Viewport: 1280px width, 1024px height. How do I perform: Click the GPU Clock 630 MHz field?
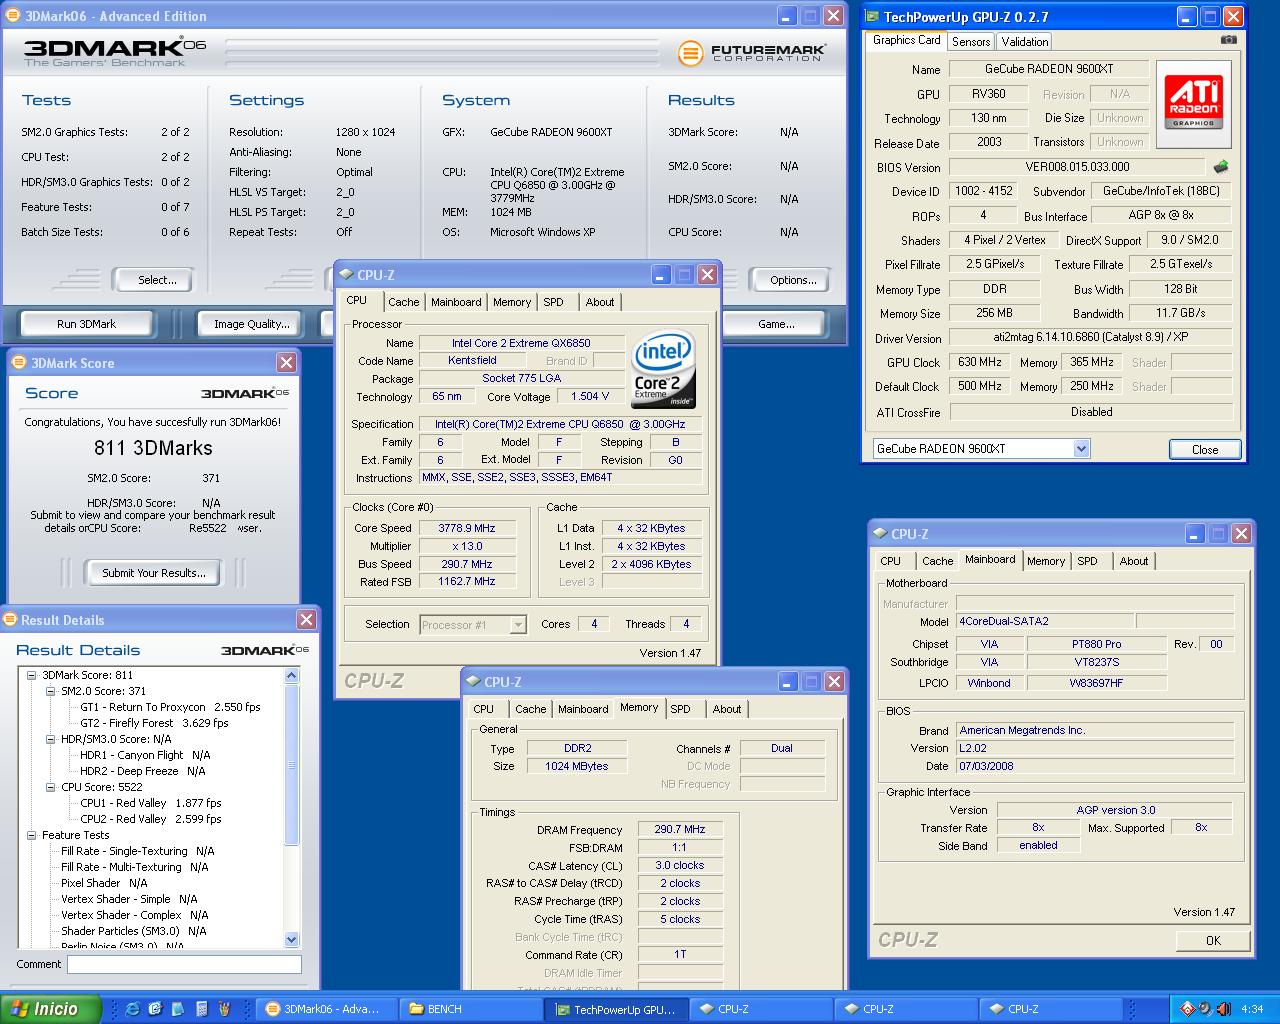(979, 362)
